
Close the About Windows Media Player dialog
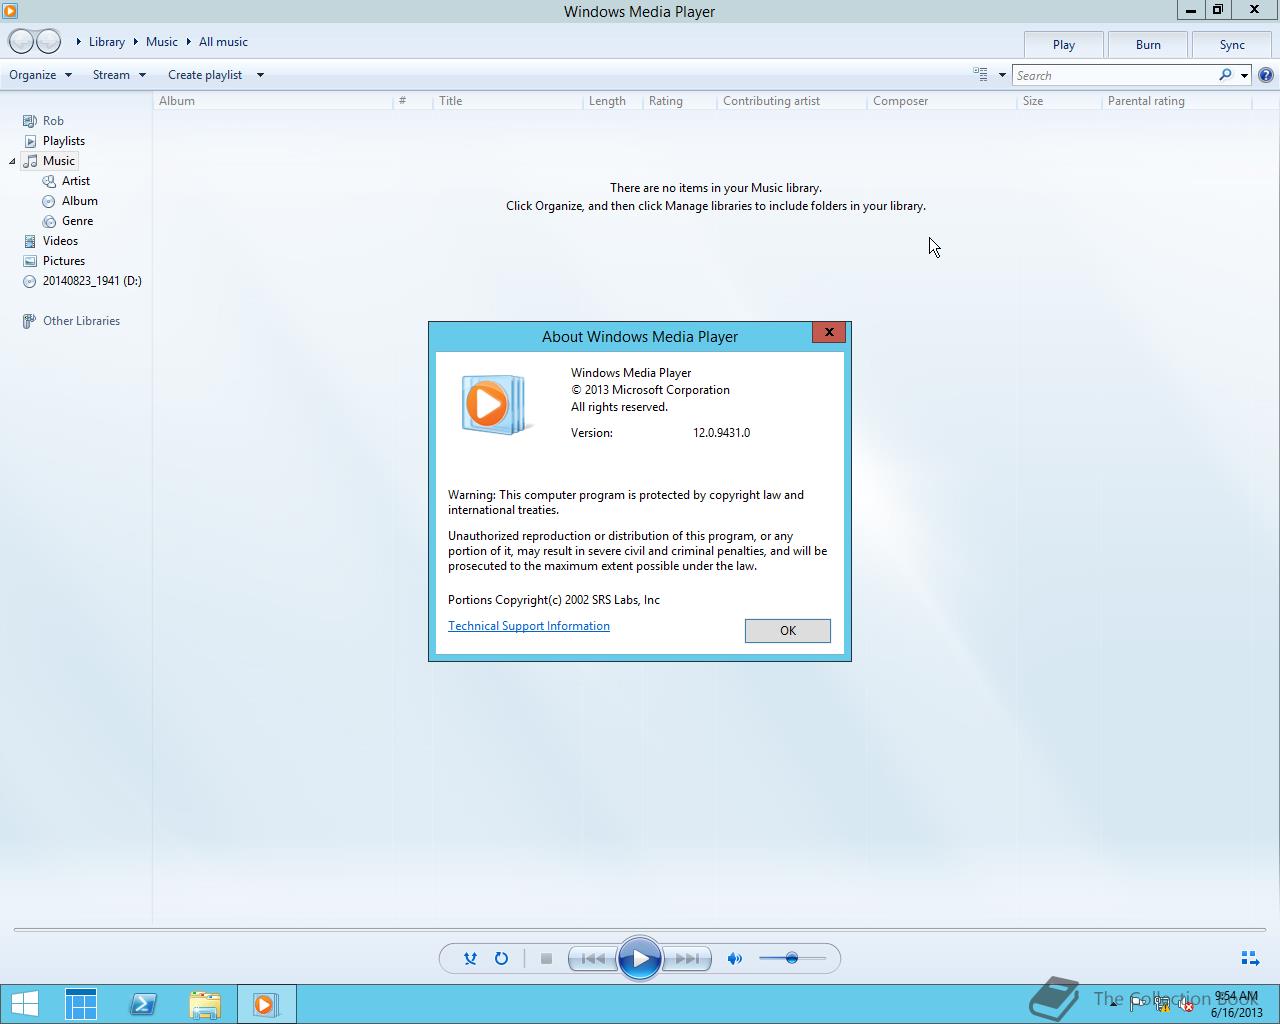829,332
